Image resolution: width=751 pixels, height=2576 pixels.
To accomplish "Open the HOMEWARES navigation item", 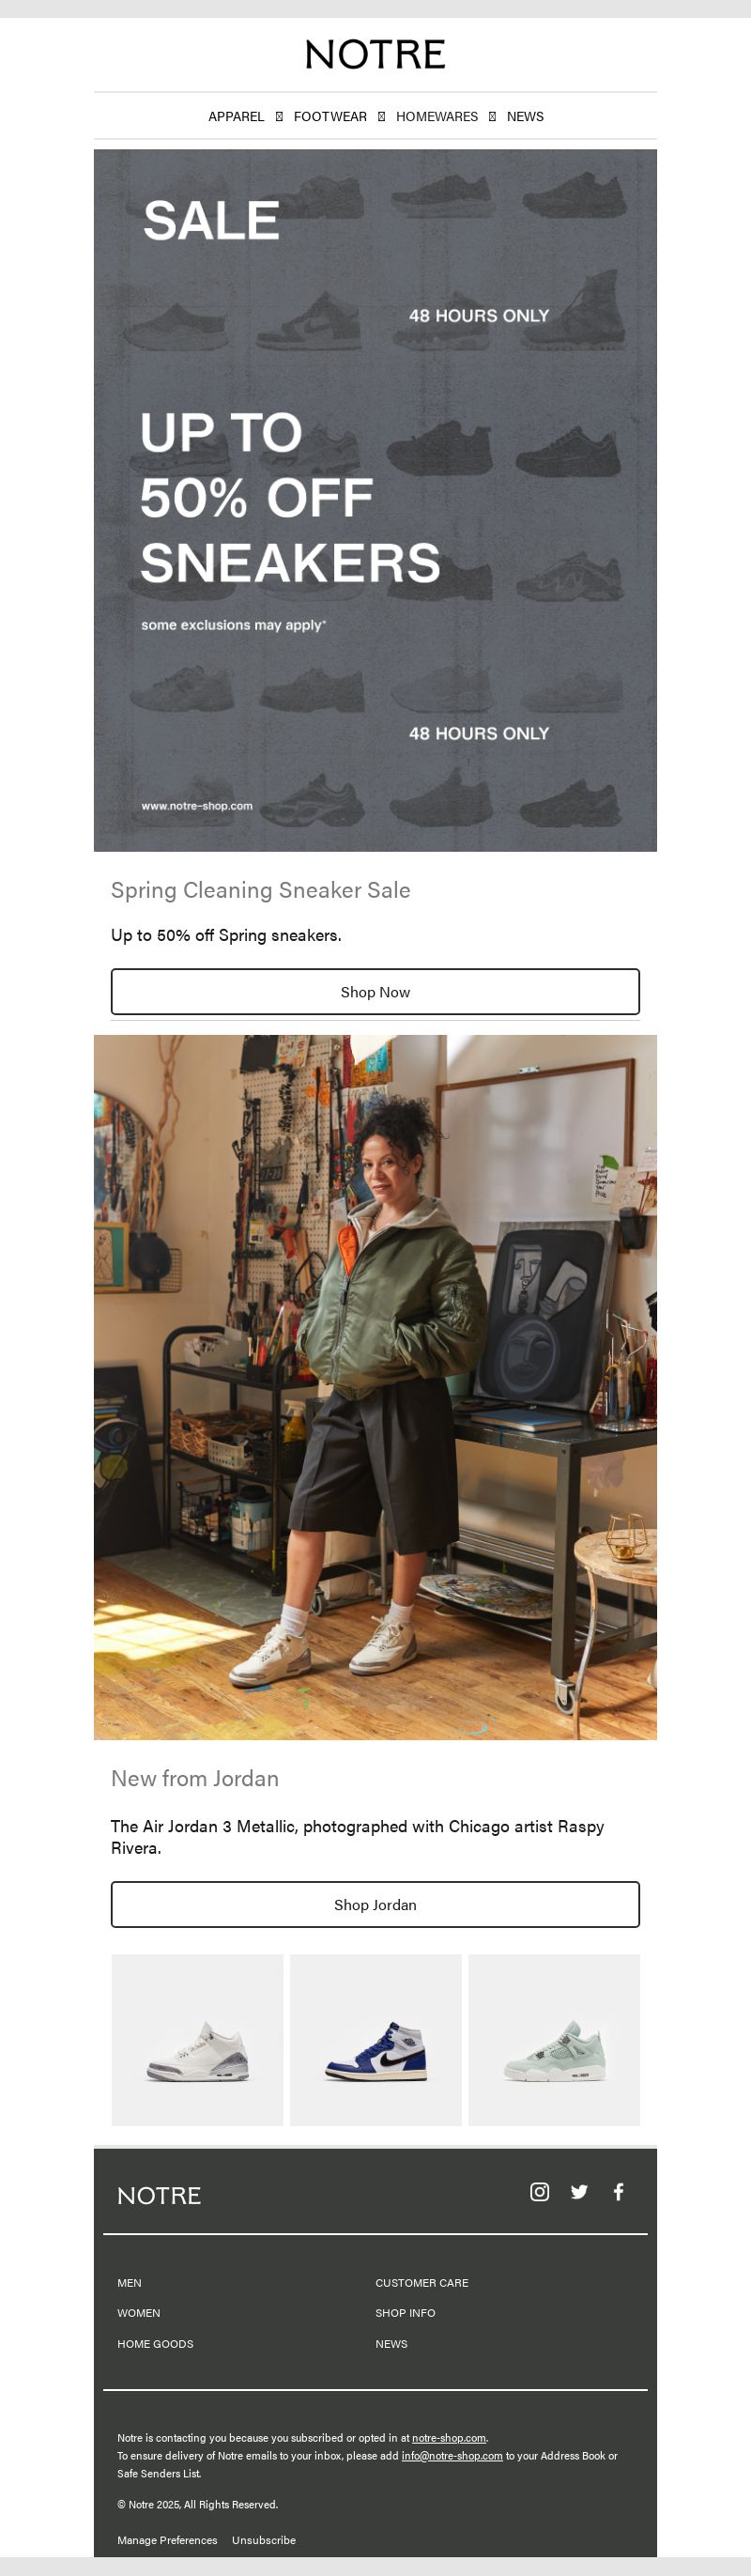I will 437,117.
